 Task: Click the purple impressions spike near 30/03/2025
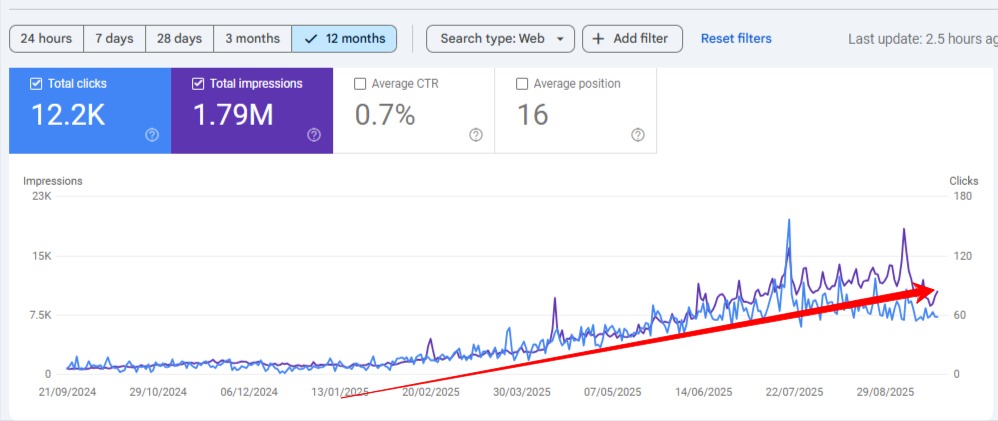click(554, 299)
